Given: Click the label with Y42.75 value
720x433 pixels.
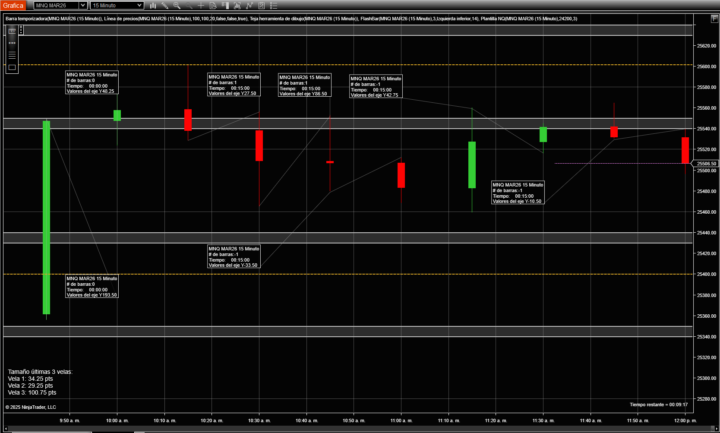Looking at the screenshot, I should point(376,86).
